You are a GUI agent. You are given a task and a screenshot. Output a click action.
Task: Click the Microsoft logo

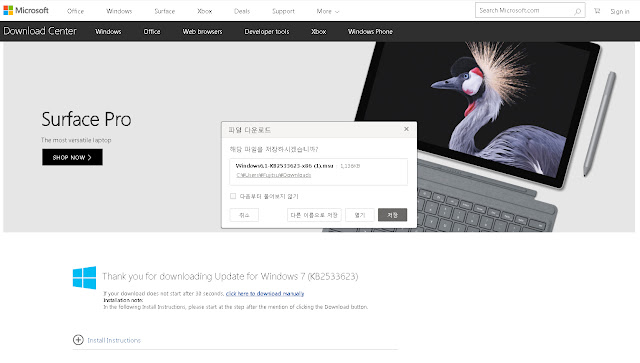click(26, 10)
